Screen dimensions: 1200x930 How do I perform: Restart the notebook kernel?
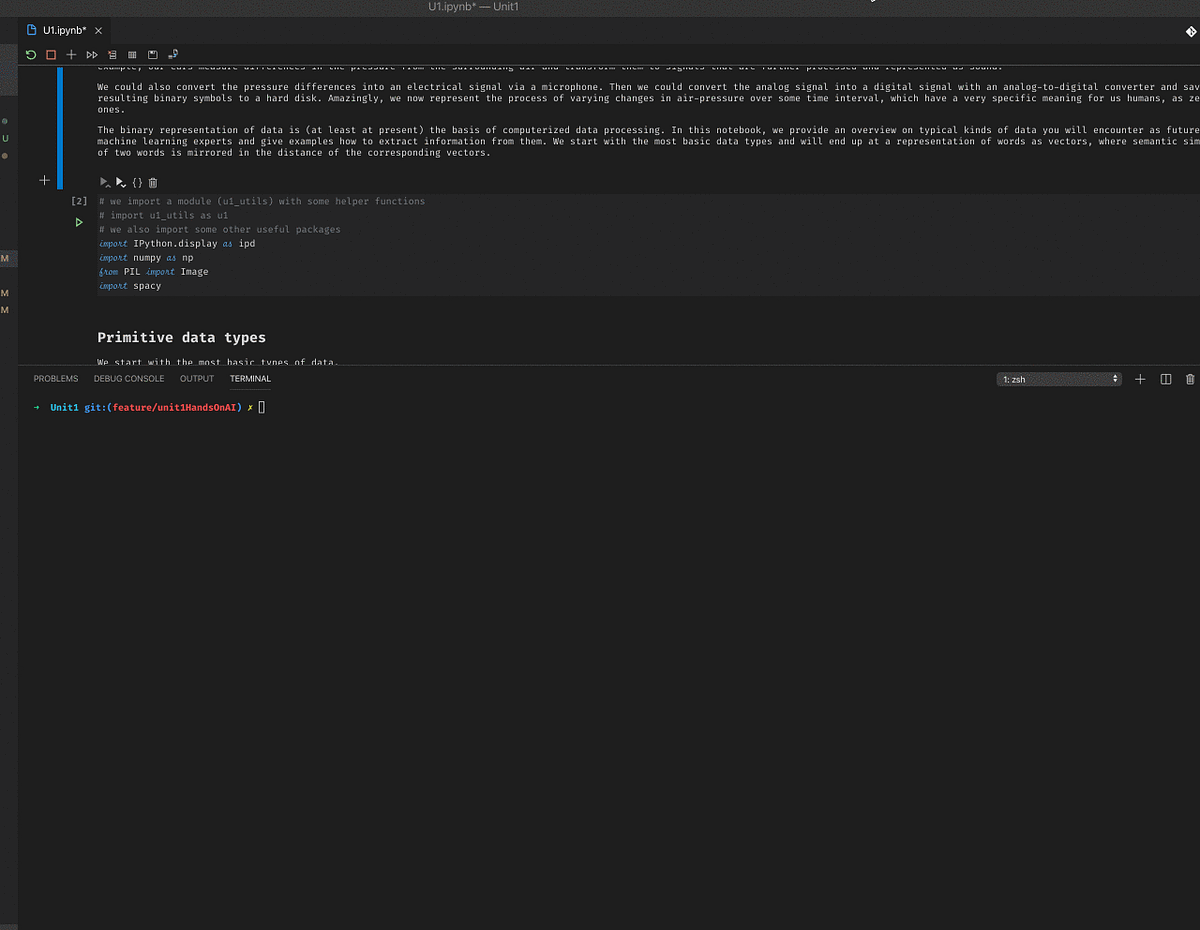[x=30, y=55]
